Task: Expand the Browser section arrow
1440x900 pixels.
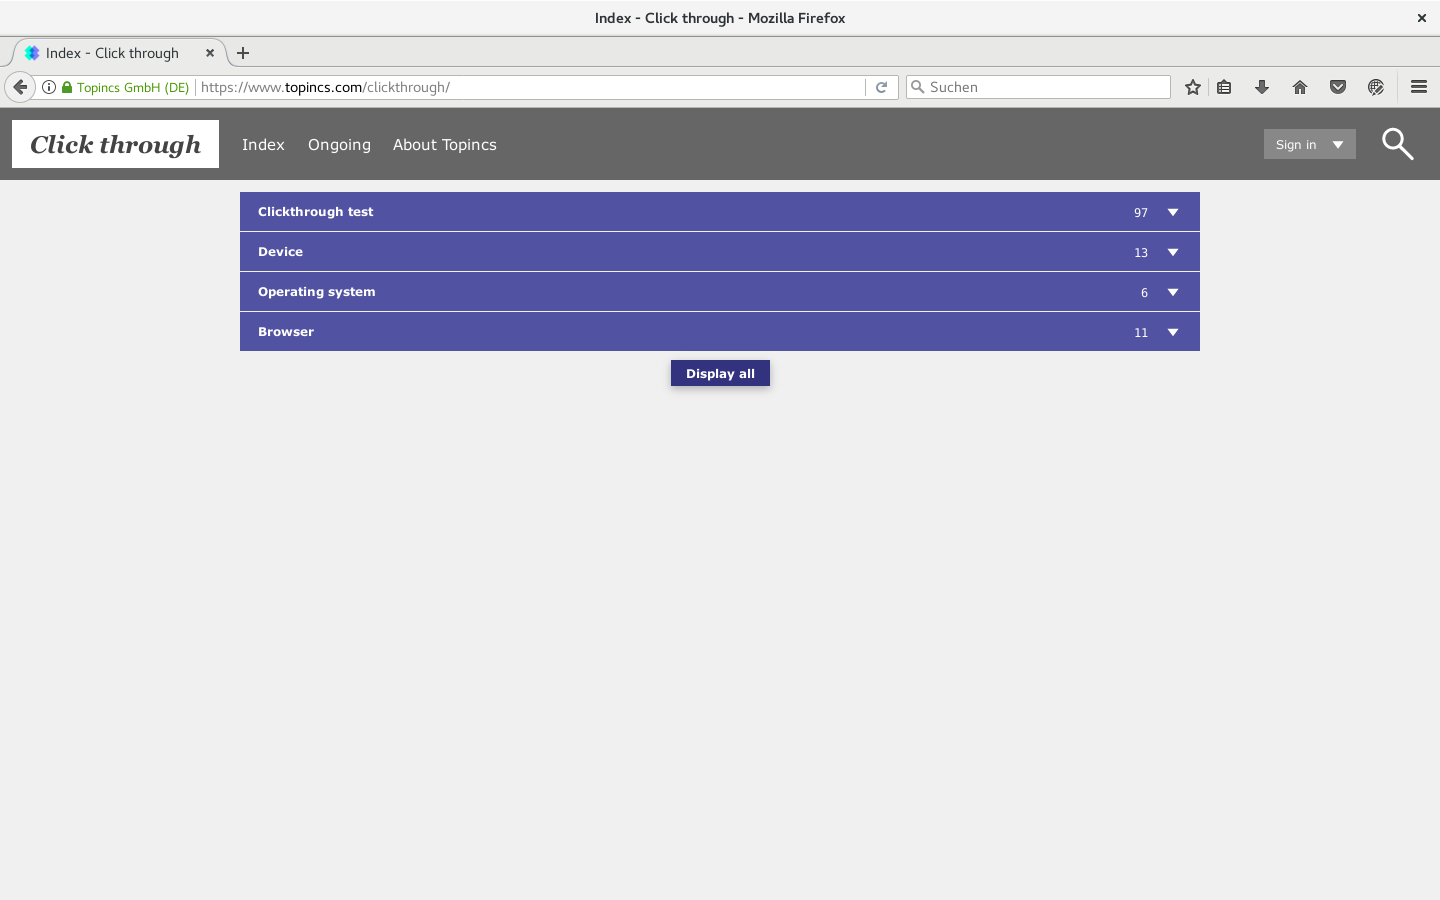Action: click(x=1173, y=332)
